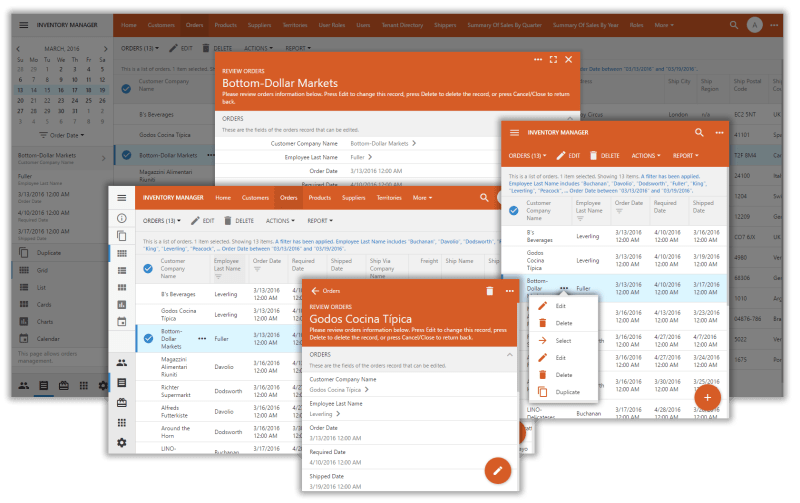Toggle Bottom-Dollar Markets row check in background window
This screenshot has height=503, width=800.
(x=127, y=155)
